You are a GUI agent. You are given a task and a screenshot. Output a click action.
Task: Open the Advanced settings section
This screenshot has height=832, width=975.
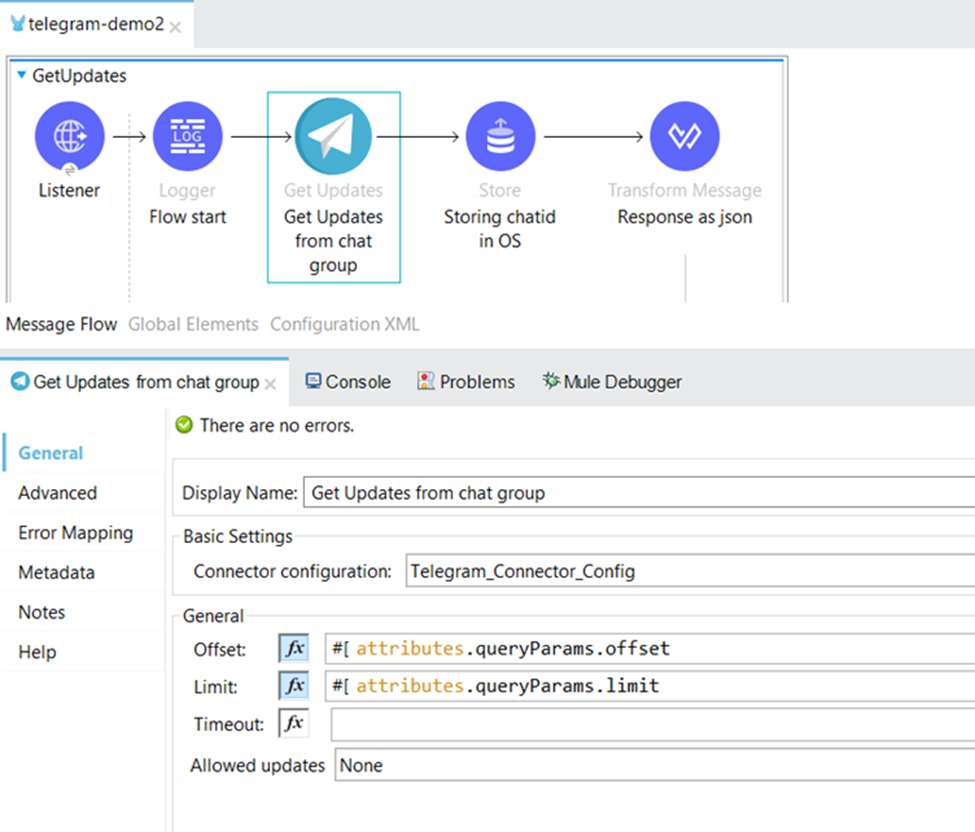click(57, 493)
